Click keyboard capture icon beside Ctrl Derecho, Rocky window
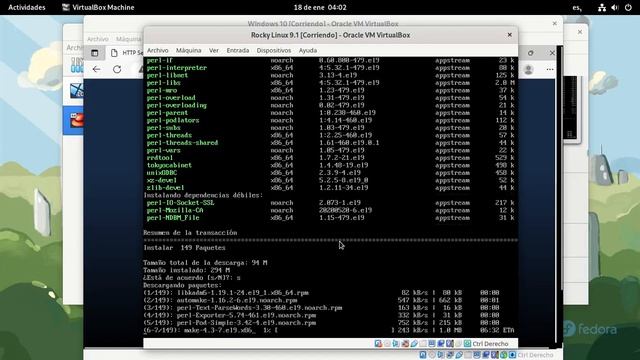Viewport: 640px width, 360px height. (467, 343)
